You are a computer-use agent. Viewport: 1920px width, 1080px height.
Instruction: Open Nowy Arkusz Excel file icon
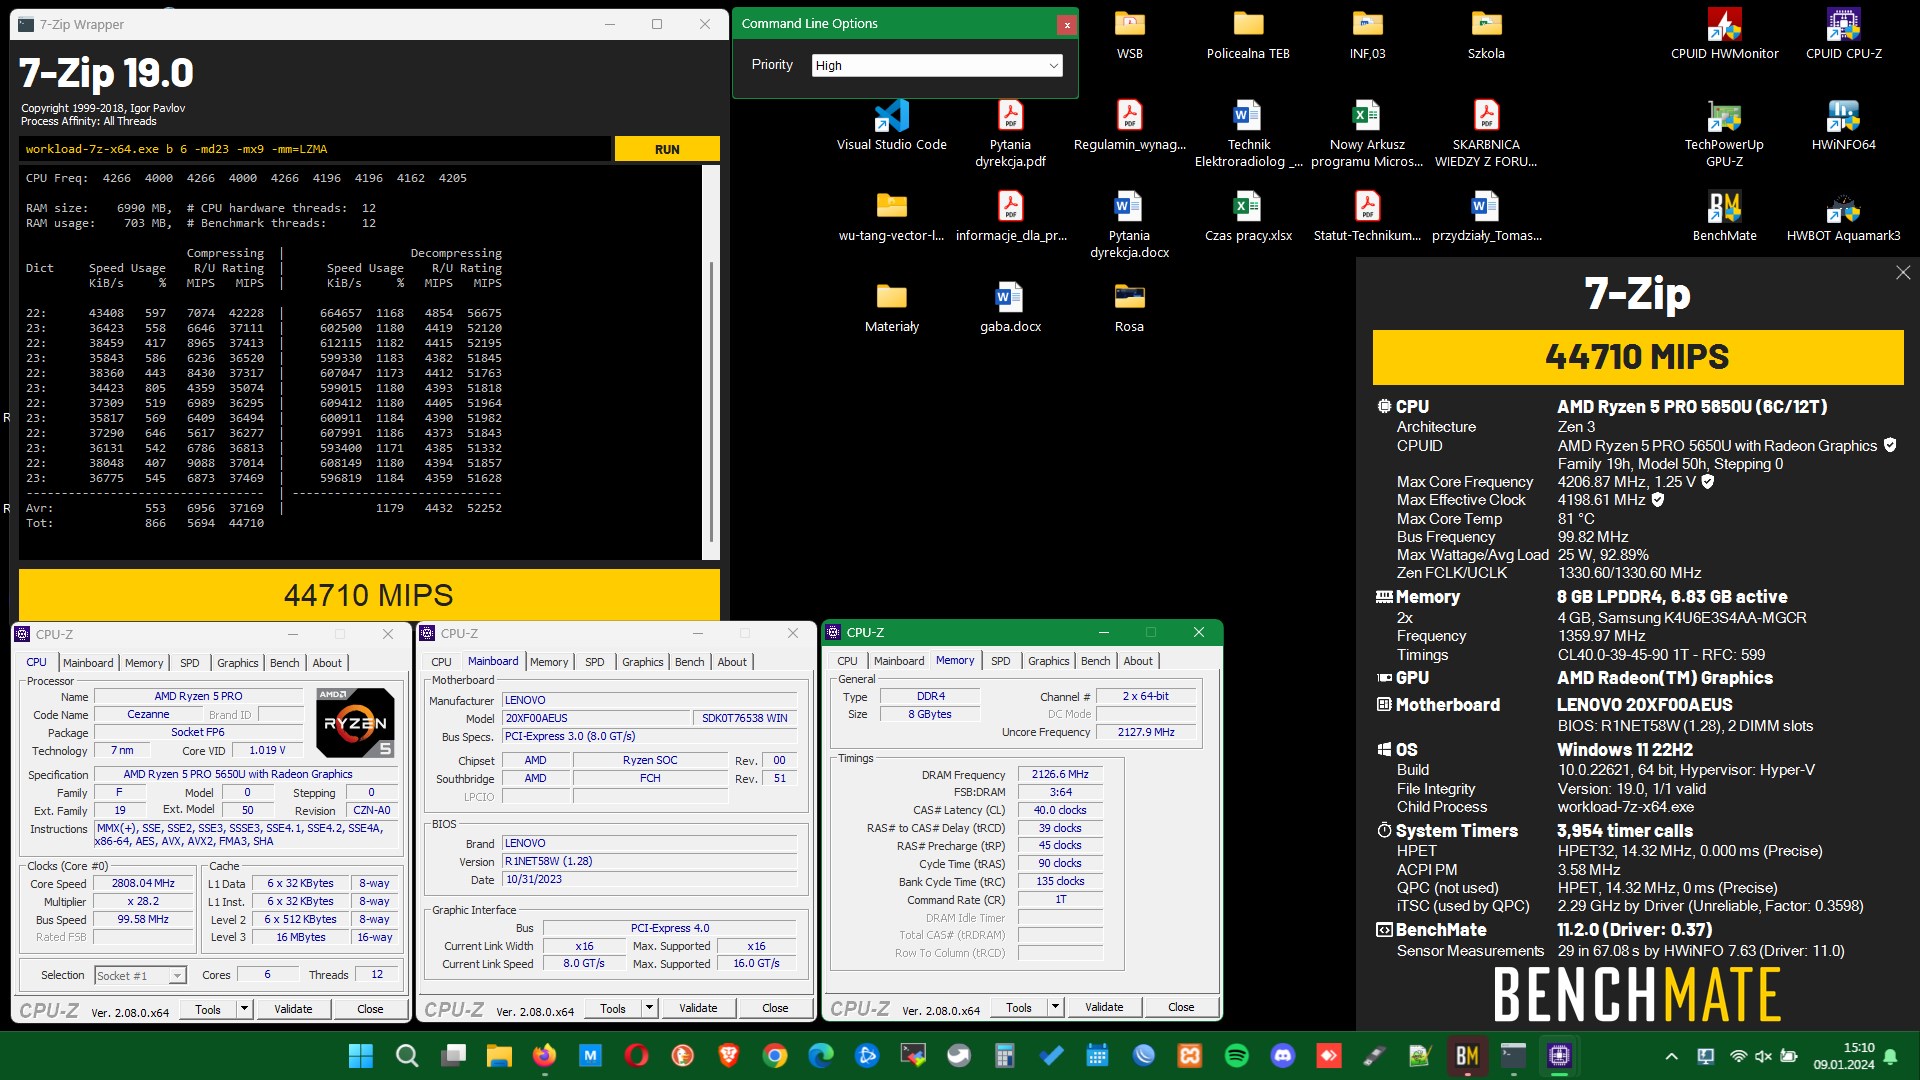pos(1366,133)
